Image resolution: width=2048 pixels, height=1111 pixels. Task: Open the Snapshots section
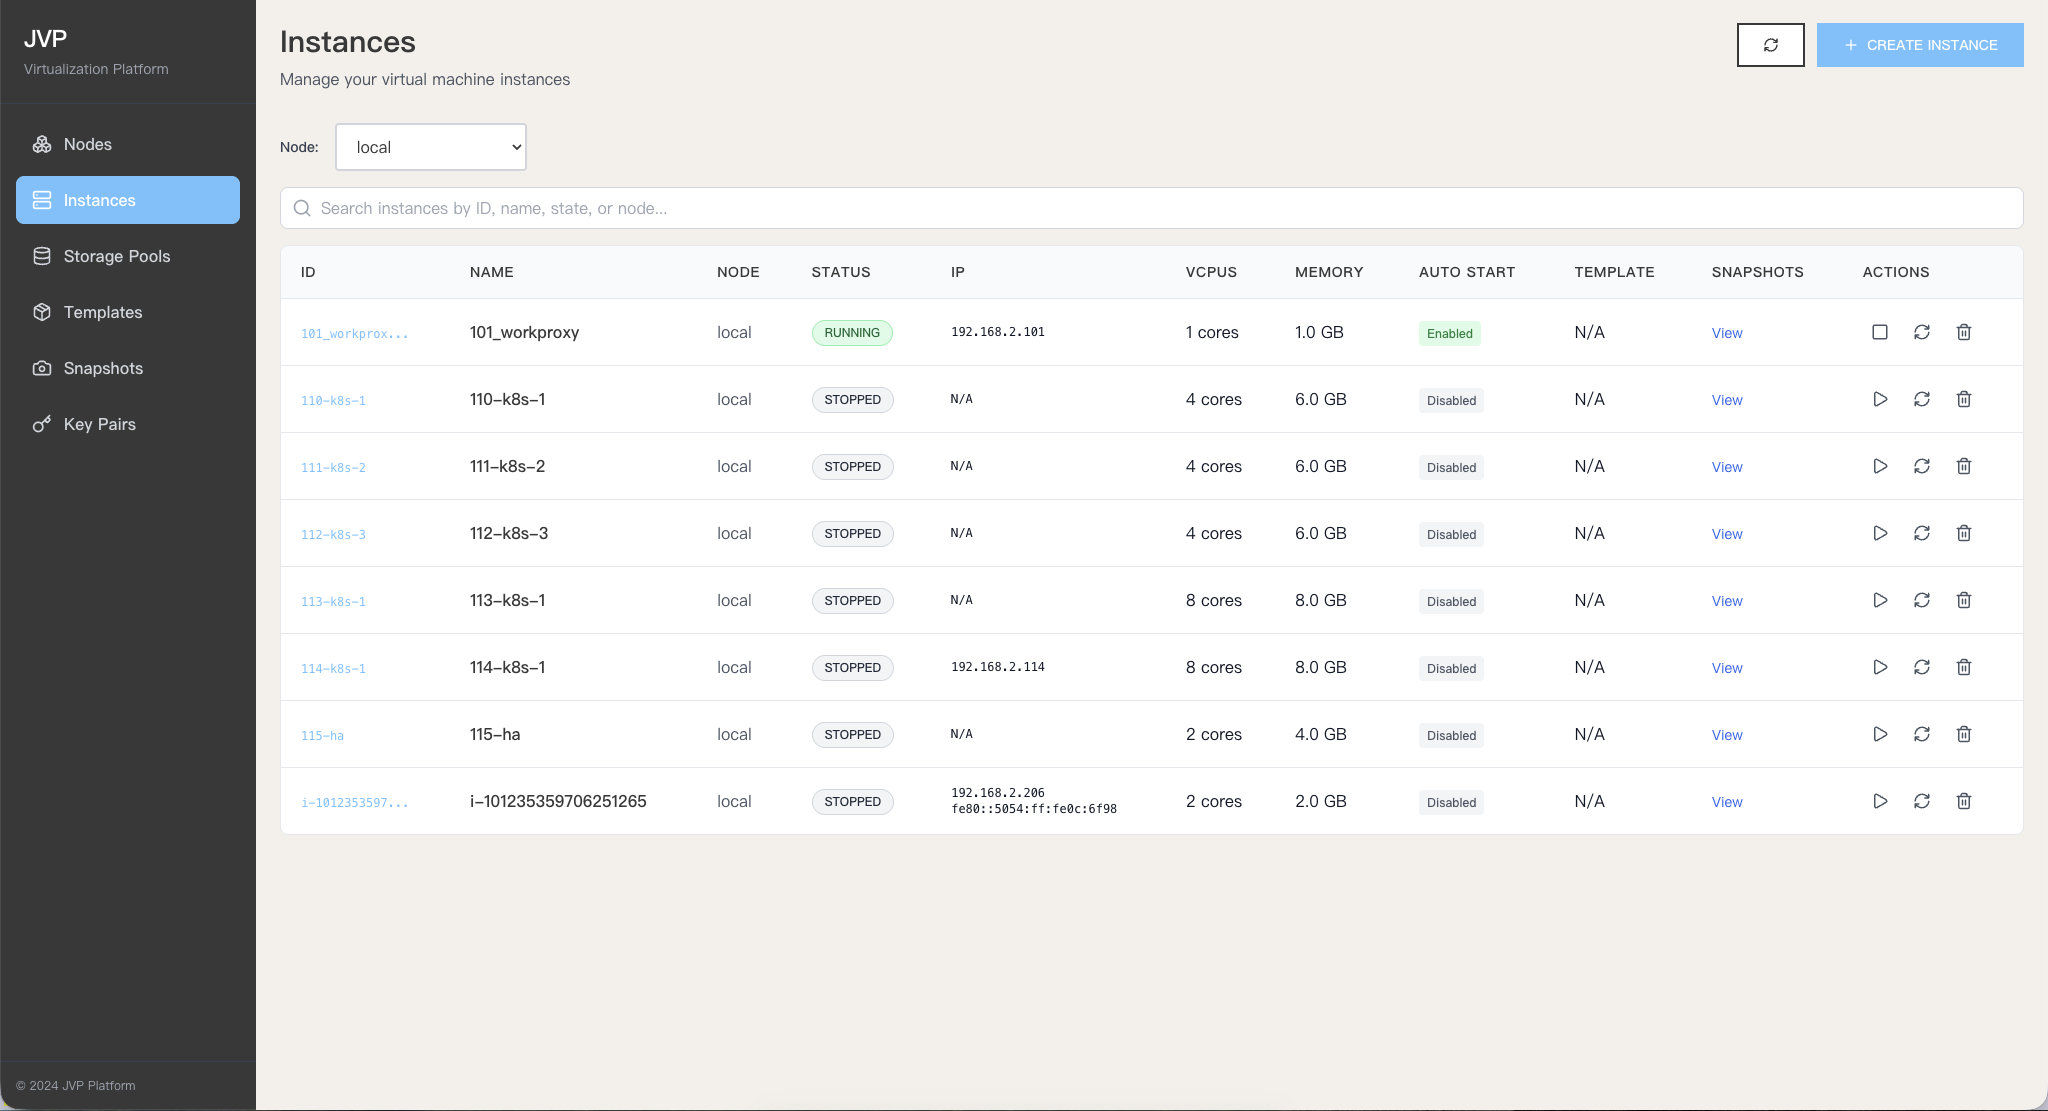[103, 368]
